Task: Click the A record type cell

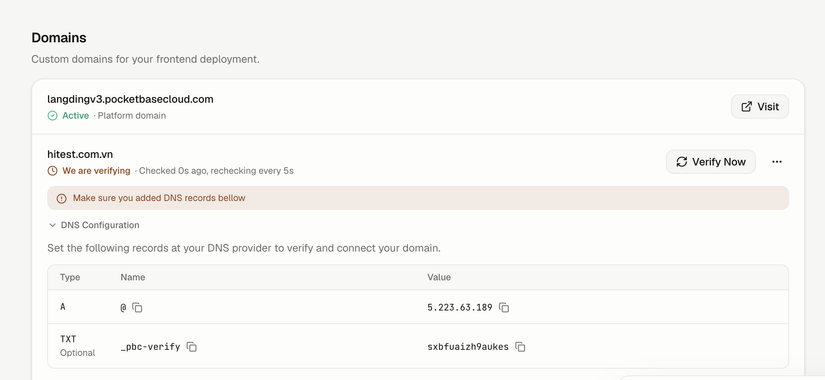Action: click(x=63, y=307)
